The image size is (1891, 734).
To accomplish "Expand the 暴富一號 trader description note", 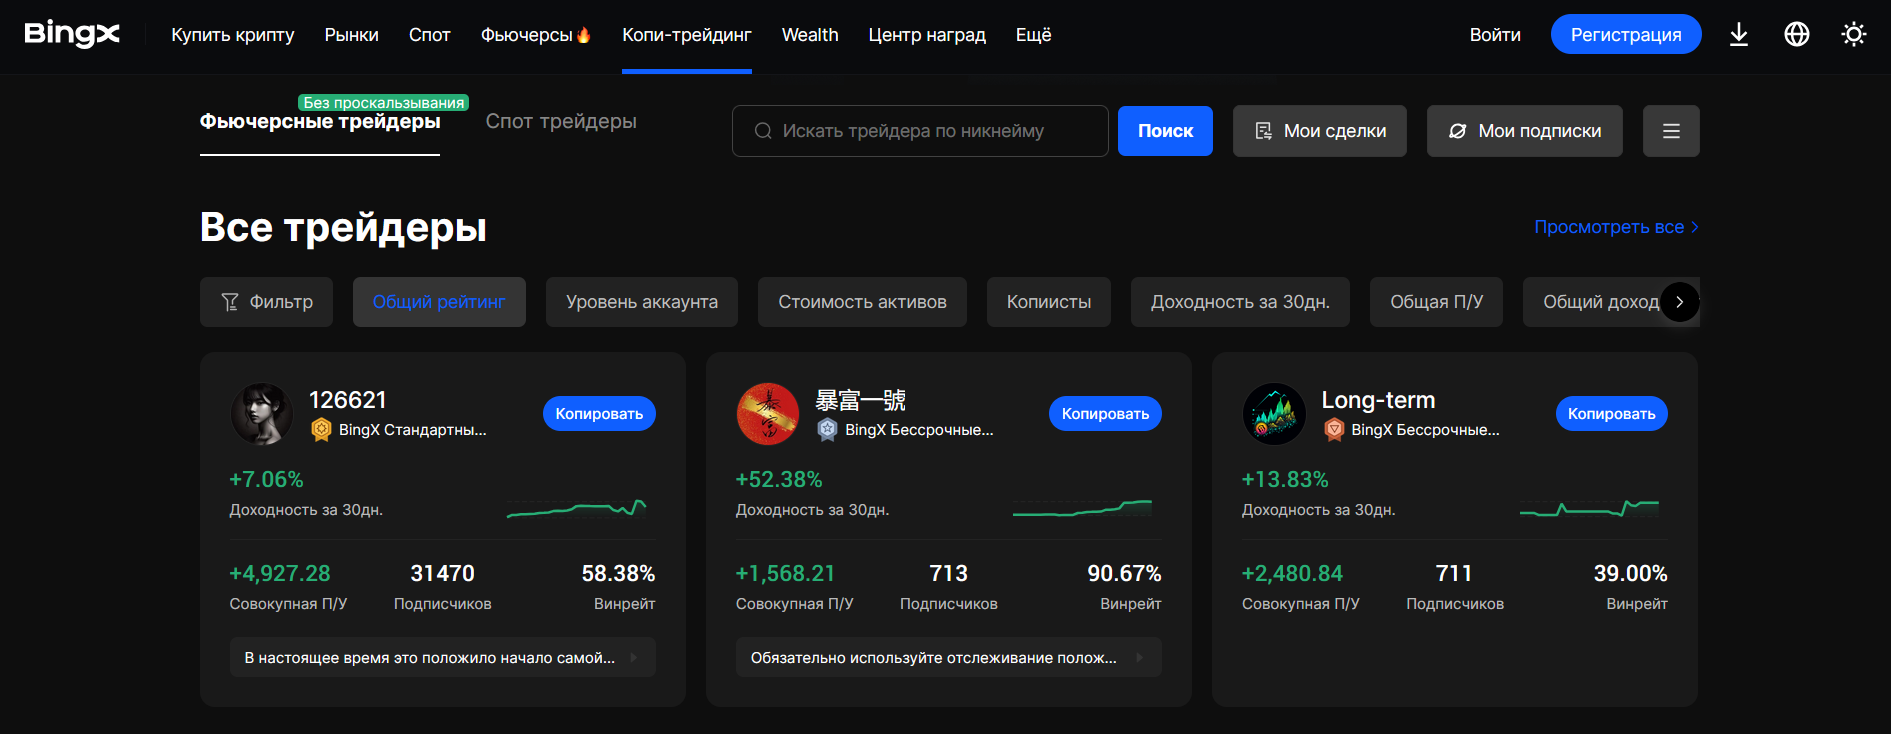I will pos(948,658).
